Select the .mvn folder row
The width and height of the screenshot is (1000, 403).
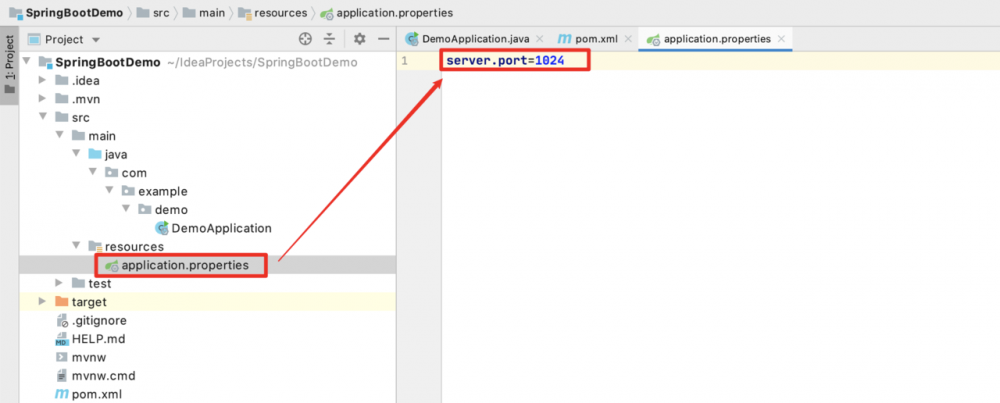[x=208, y=99]
